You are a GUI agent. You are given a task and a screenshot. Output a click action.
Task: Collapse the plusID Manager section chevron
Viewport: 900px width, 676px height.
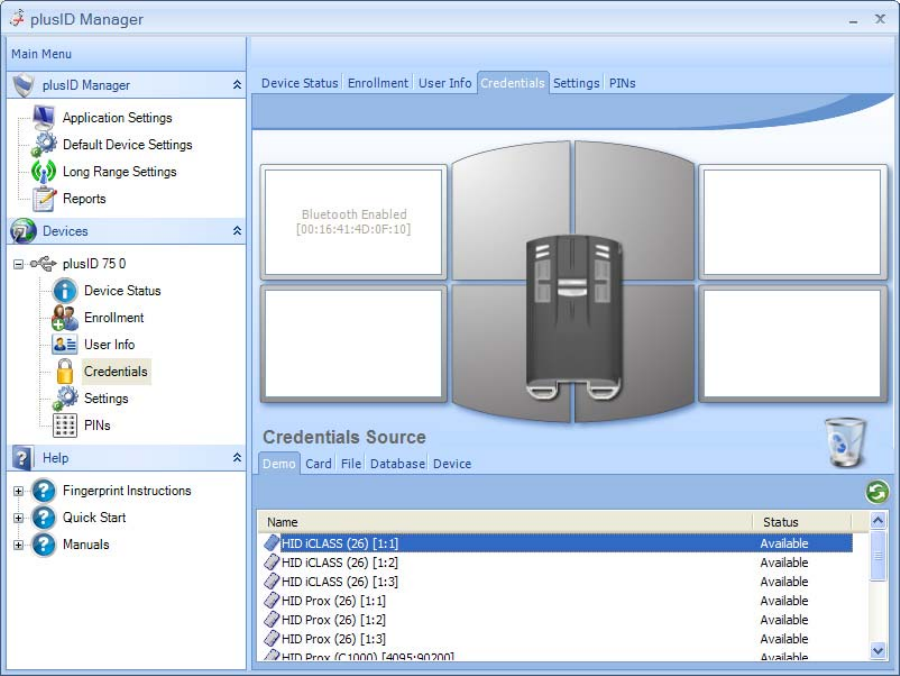(236, 85)
